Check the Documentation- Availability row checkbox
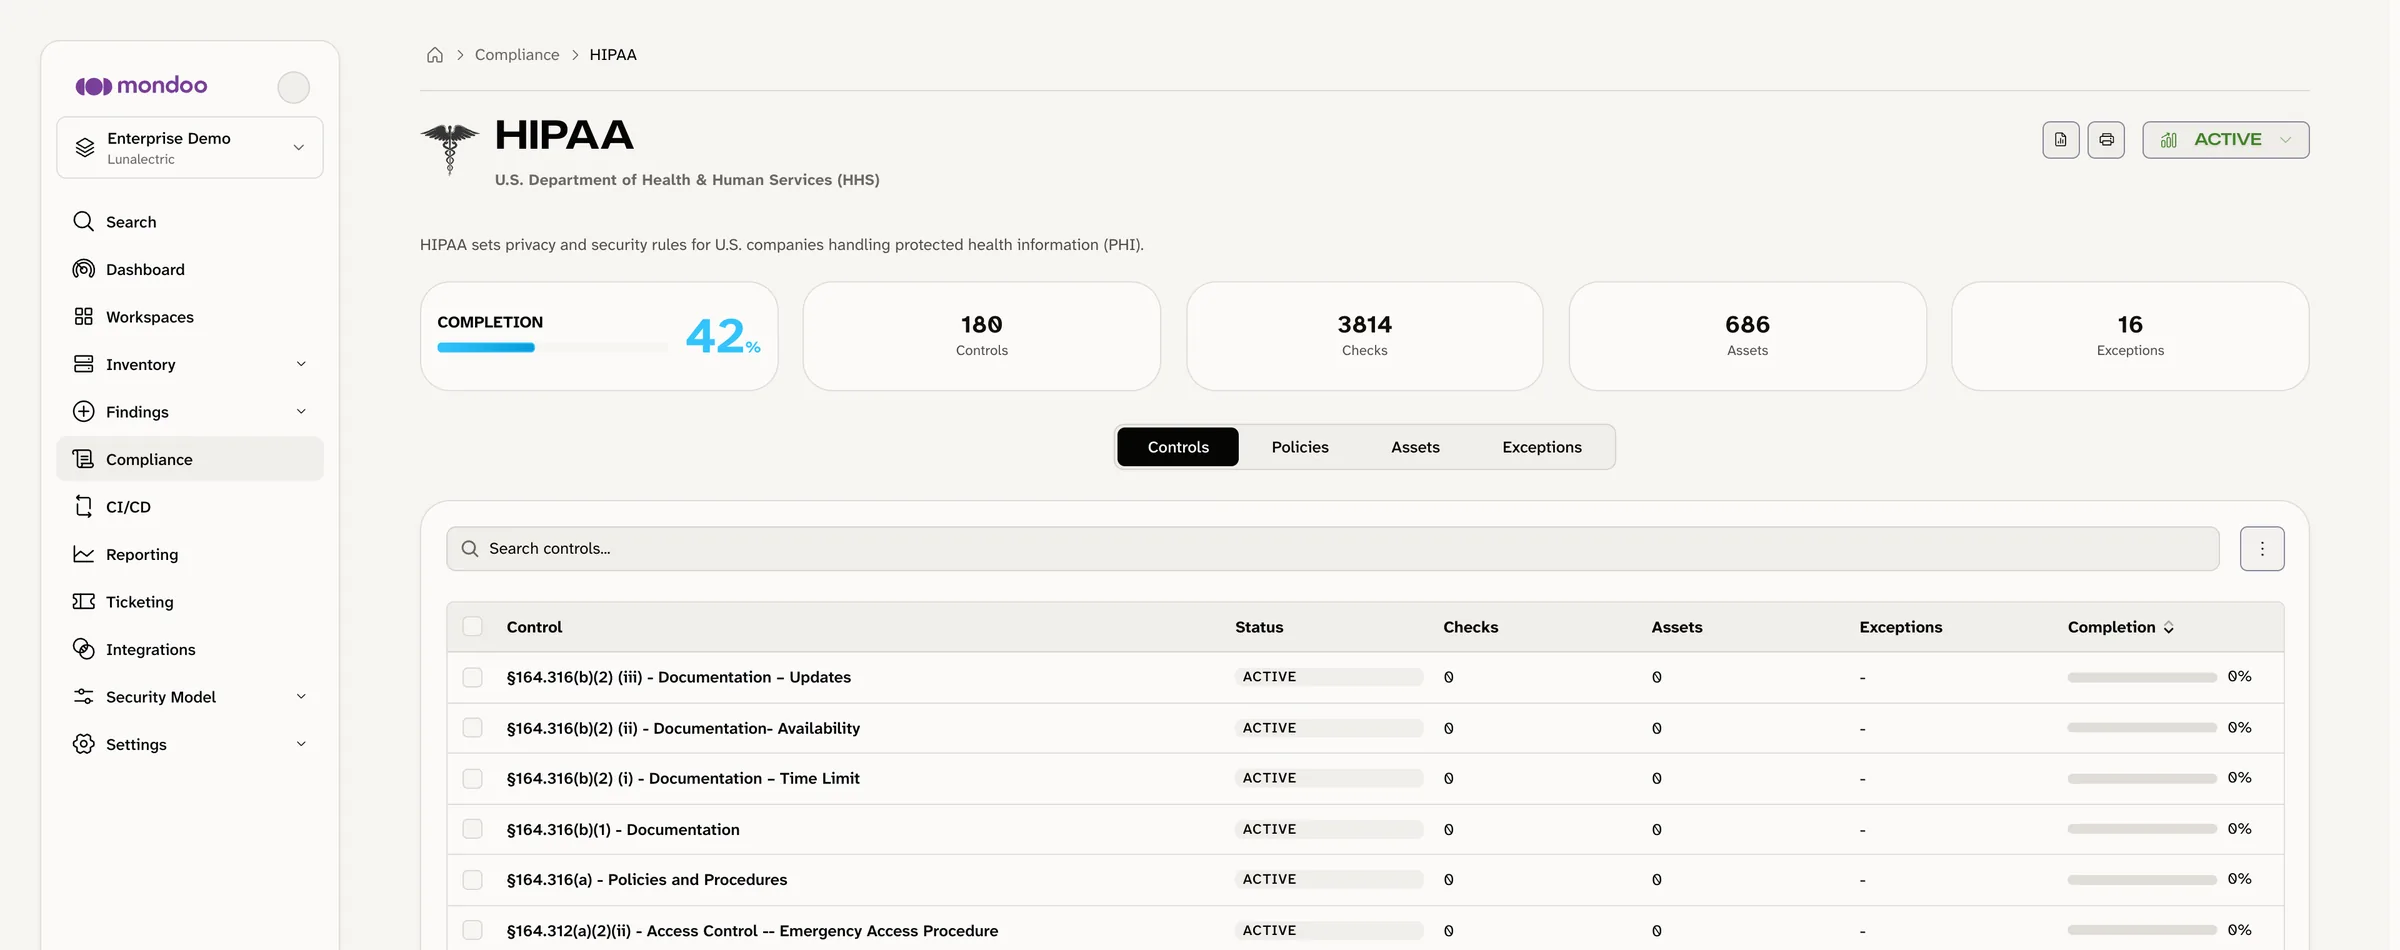 point(473,728)
